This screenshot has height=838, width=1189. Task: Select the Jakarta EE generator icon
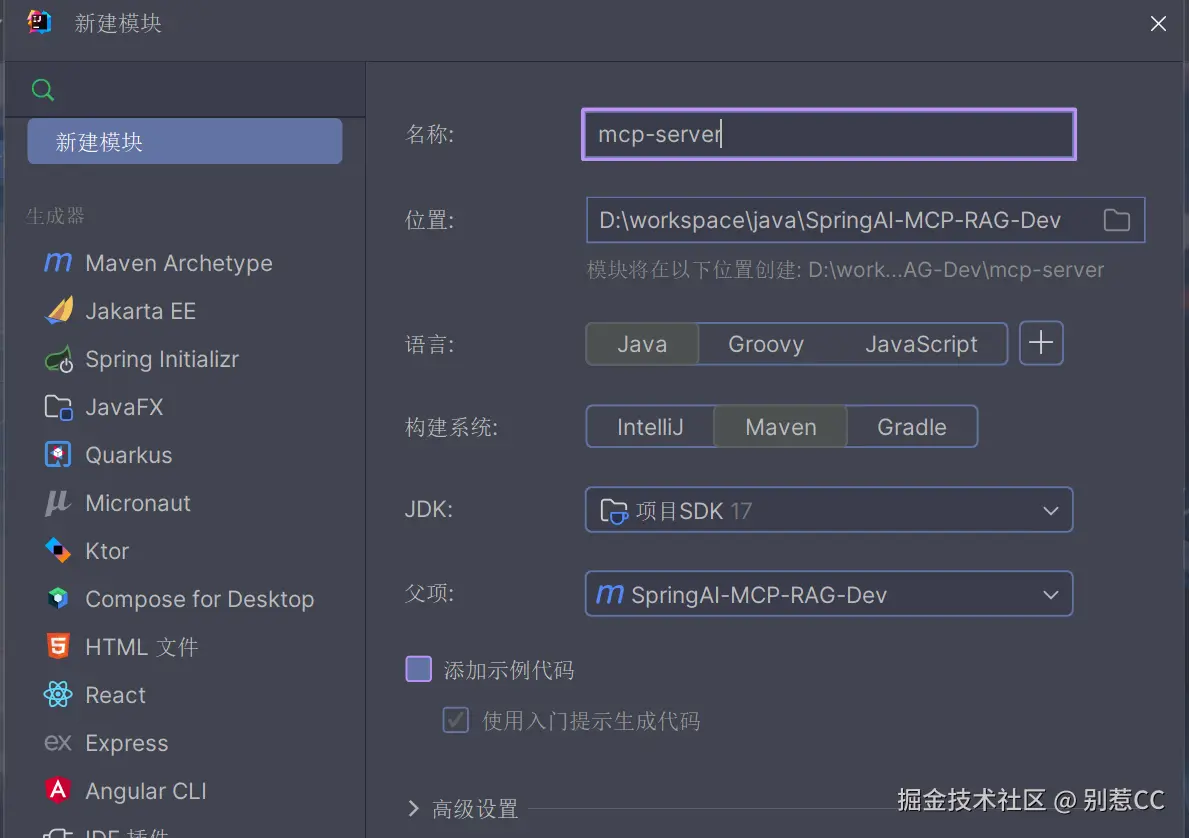click(x=59, y=311)
